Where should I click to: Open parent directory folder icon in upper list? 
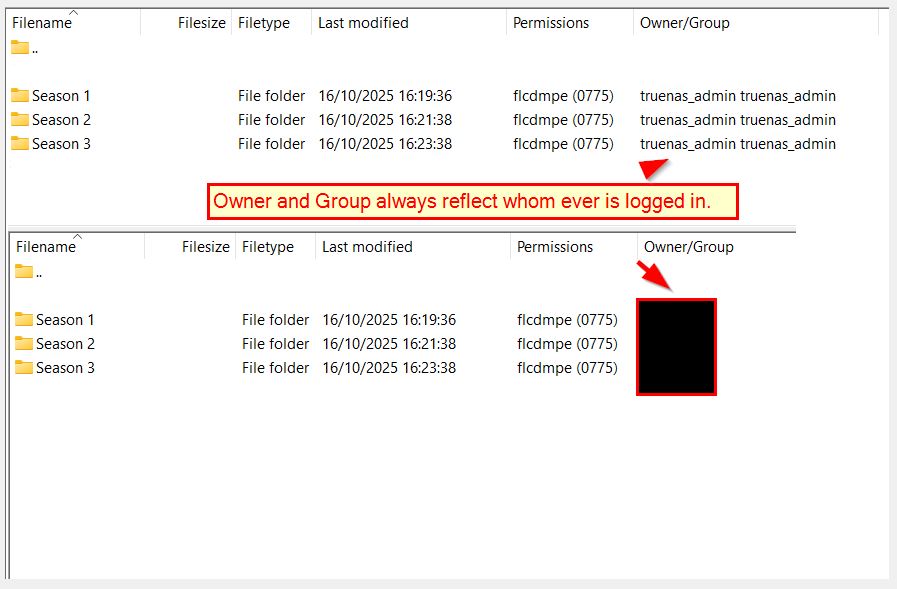point(20,48)
